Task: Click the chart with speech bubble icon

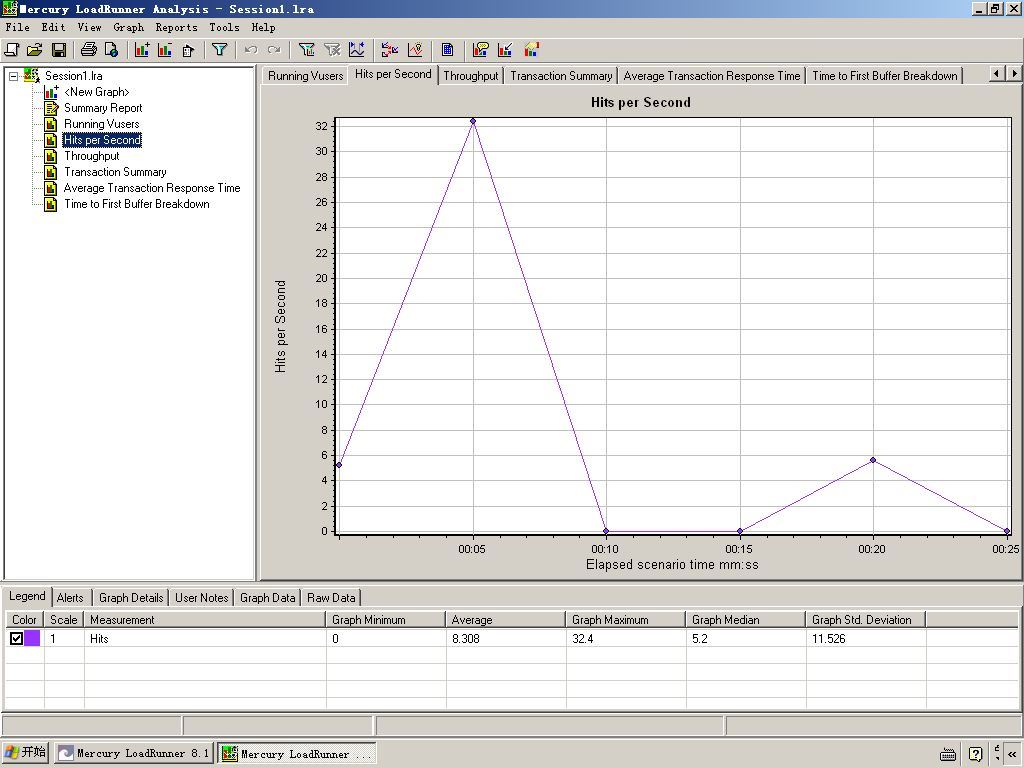Action: (x=481, y=50)
